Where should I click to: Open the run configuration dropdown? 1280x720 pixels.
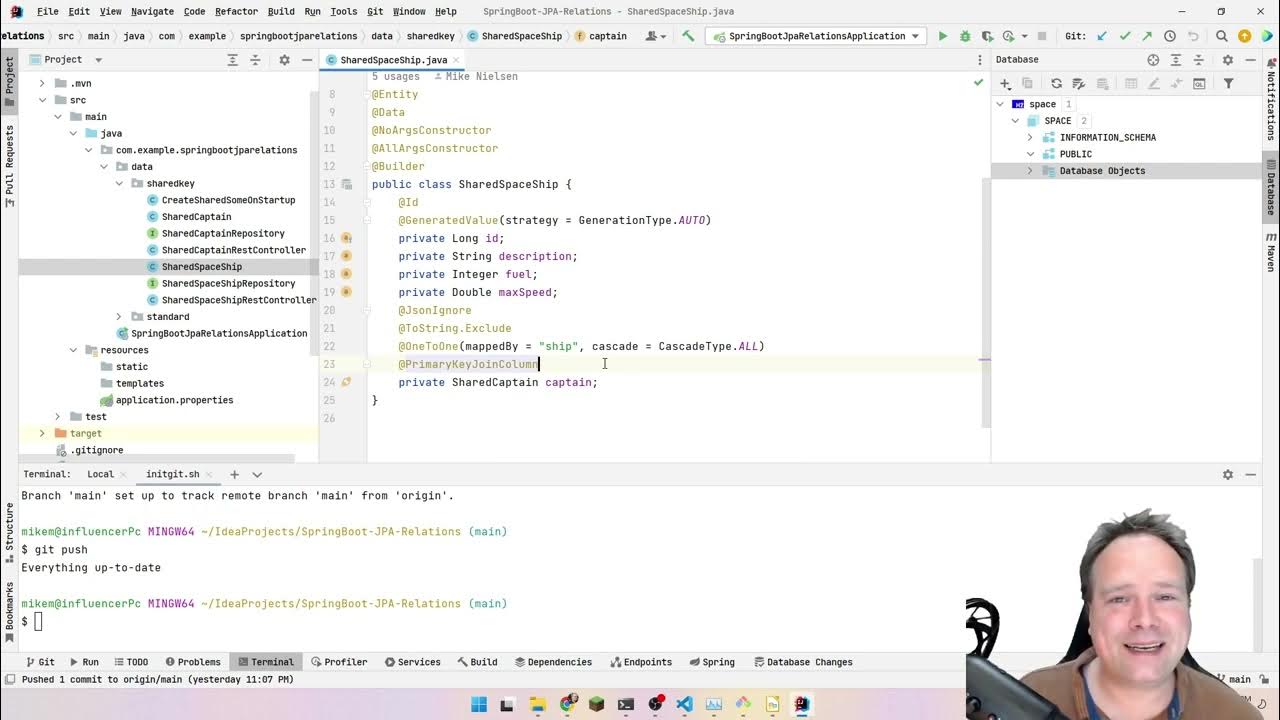coord(815,36)
